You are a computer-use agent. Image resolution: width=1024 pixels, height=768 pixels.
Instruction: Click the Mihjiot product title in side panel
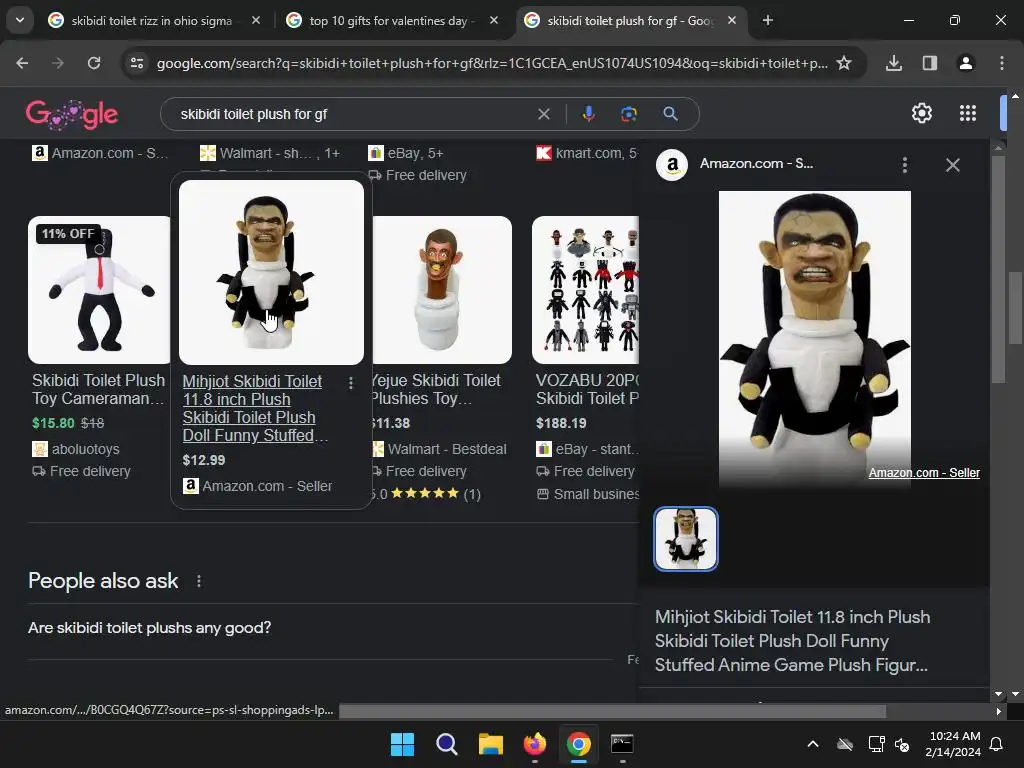coord(792,641)
